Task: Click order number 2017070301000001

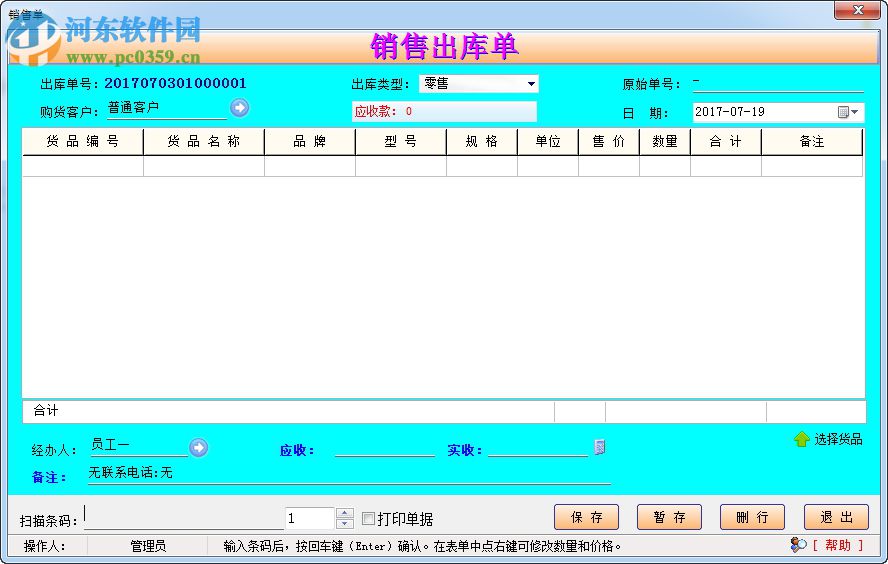Action: point(176,83)
